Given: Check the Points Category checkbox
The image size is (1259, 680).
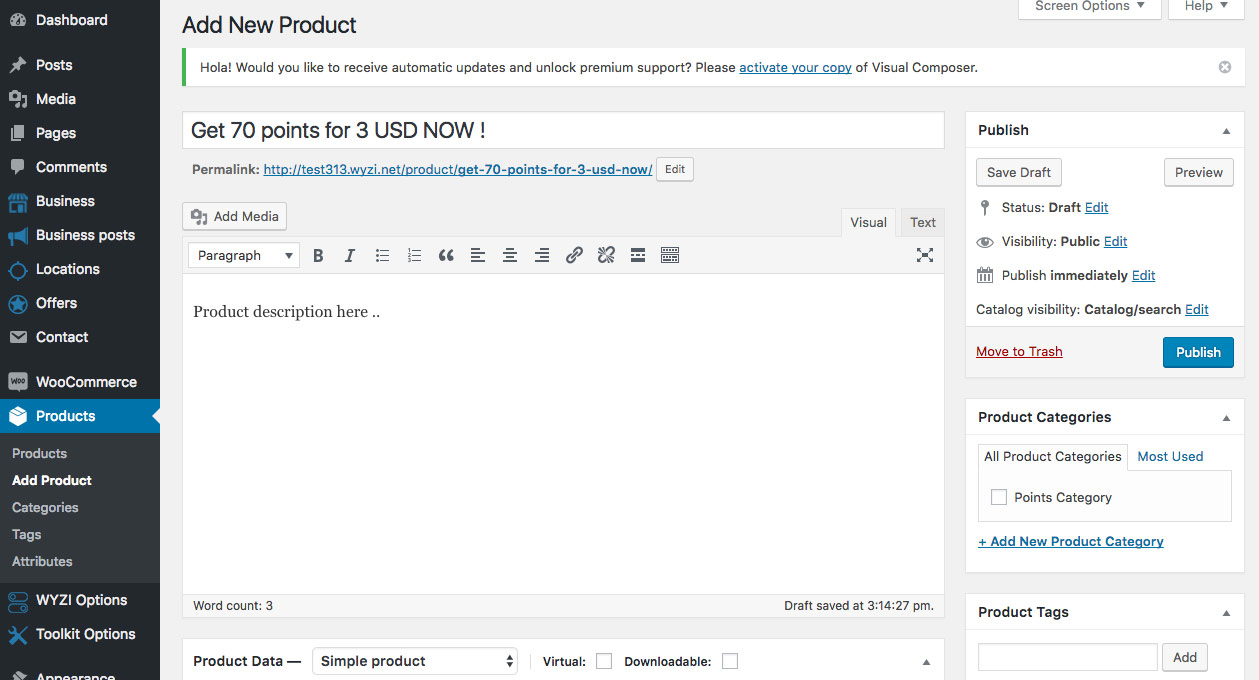Looking at the screenshot, I should (x=999, y=497).
